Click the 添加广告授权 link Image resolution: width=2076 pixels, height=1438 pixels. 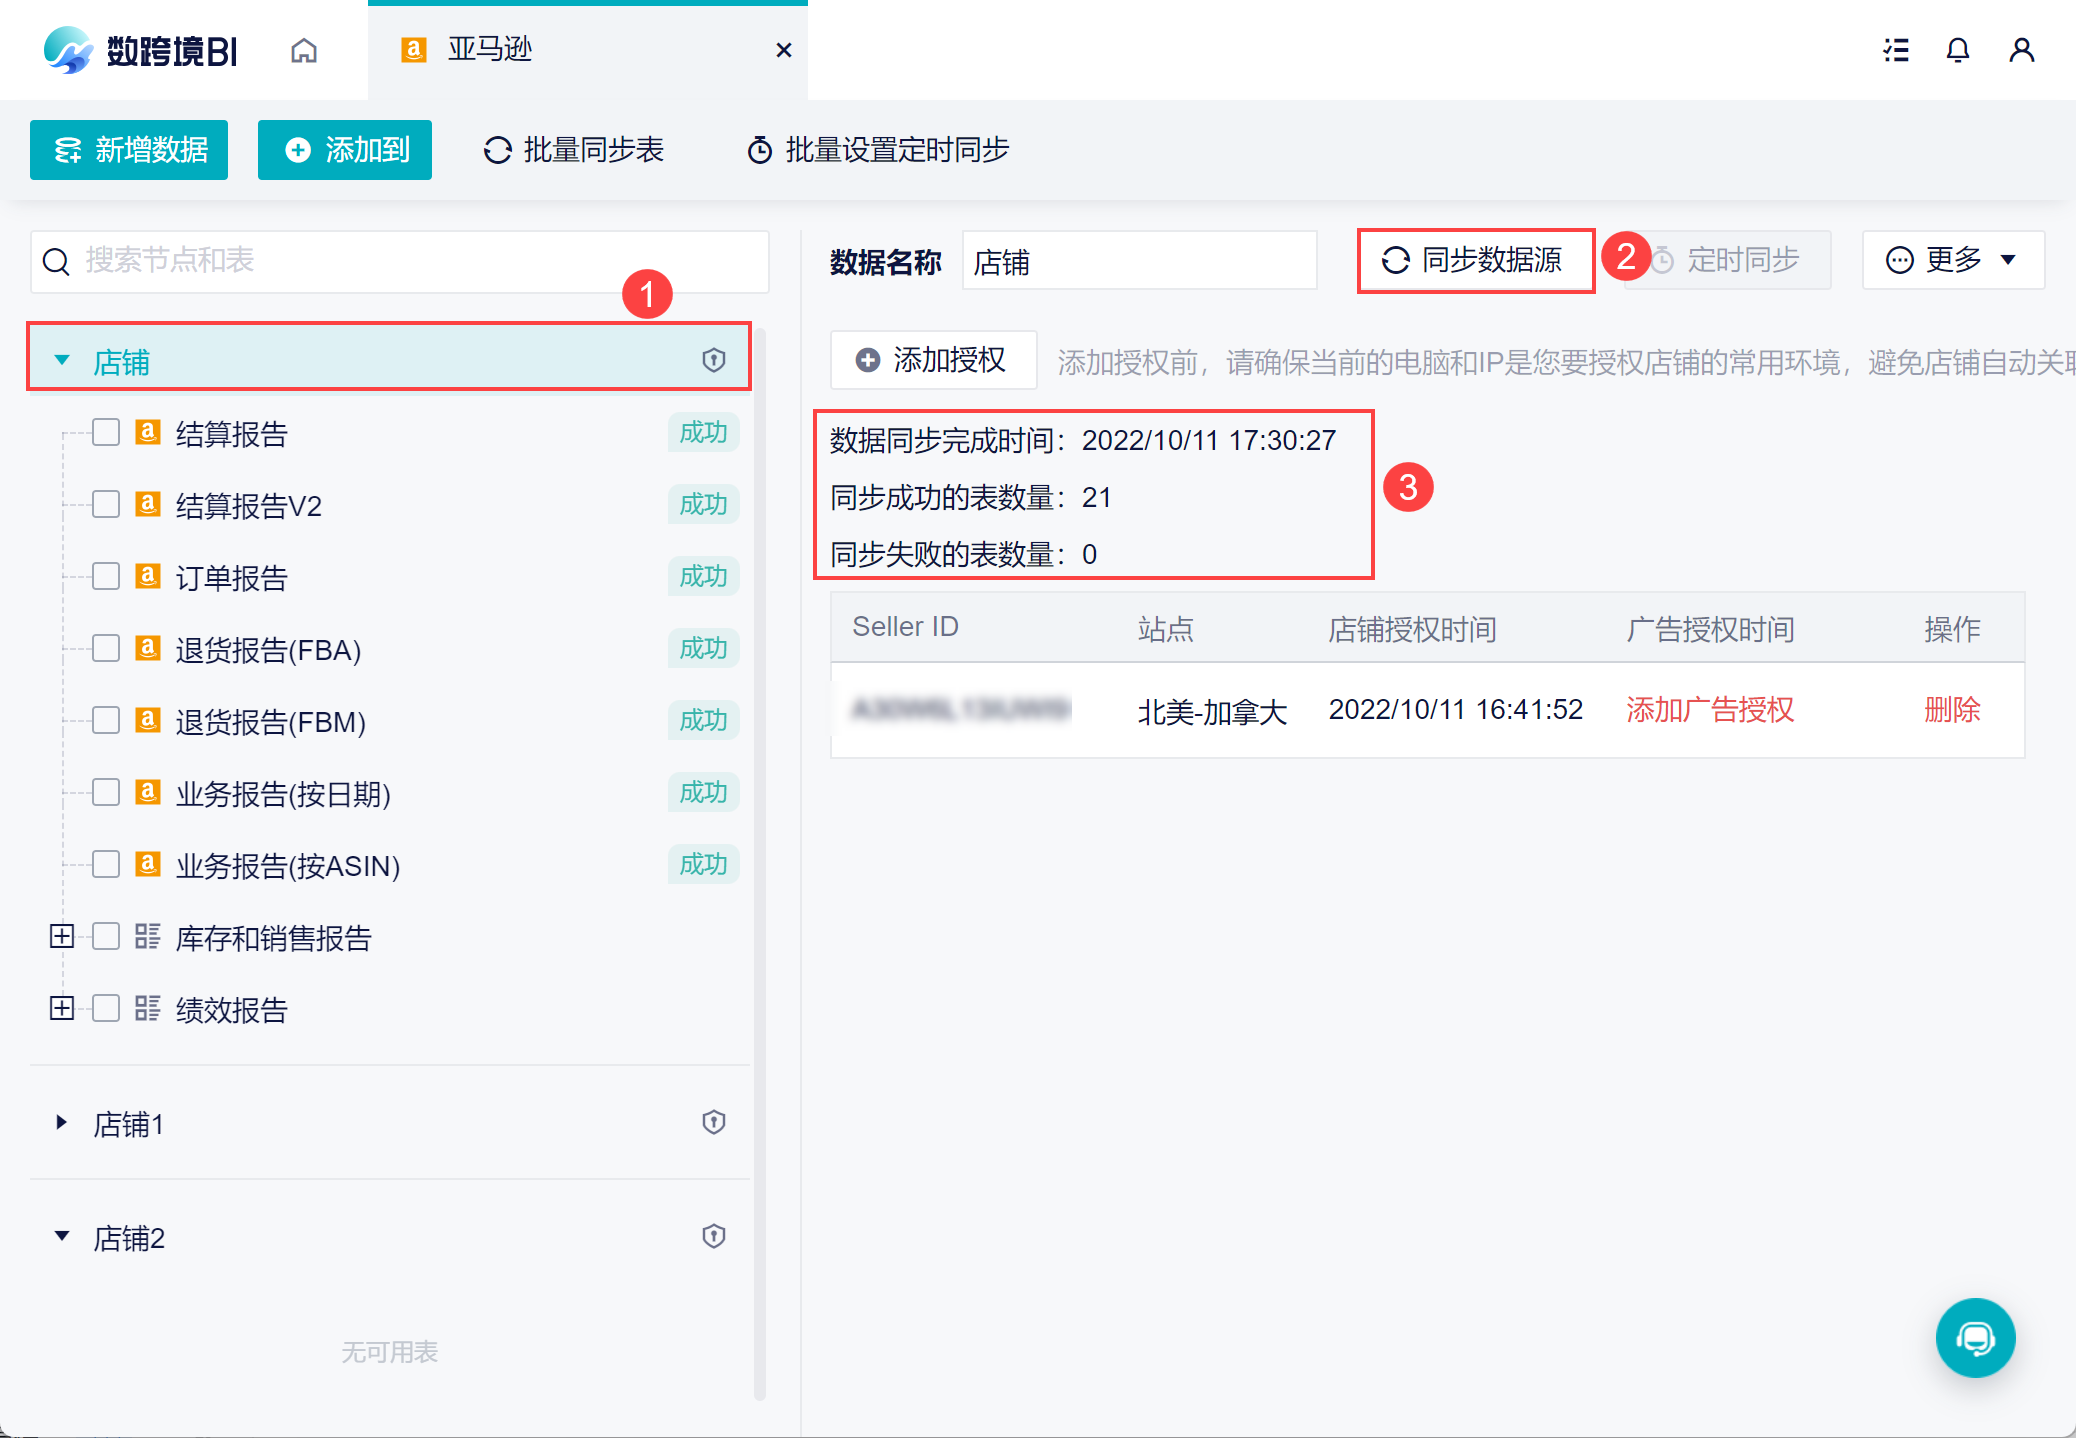tap(1709, 710)
